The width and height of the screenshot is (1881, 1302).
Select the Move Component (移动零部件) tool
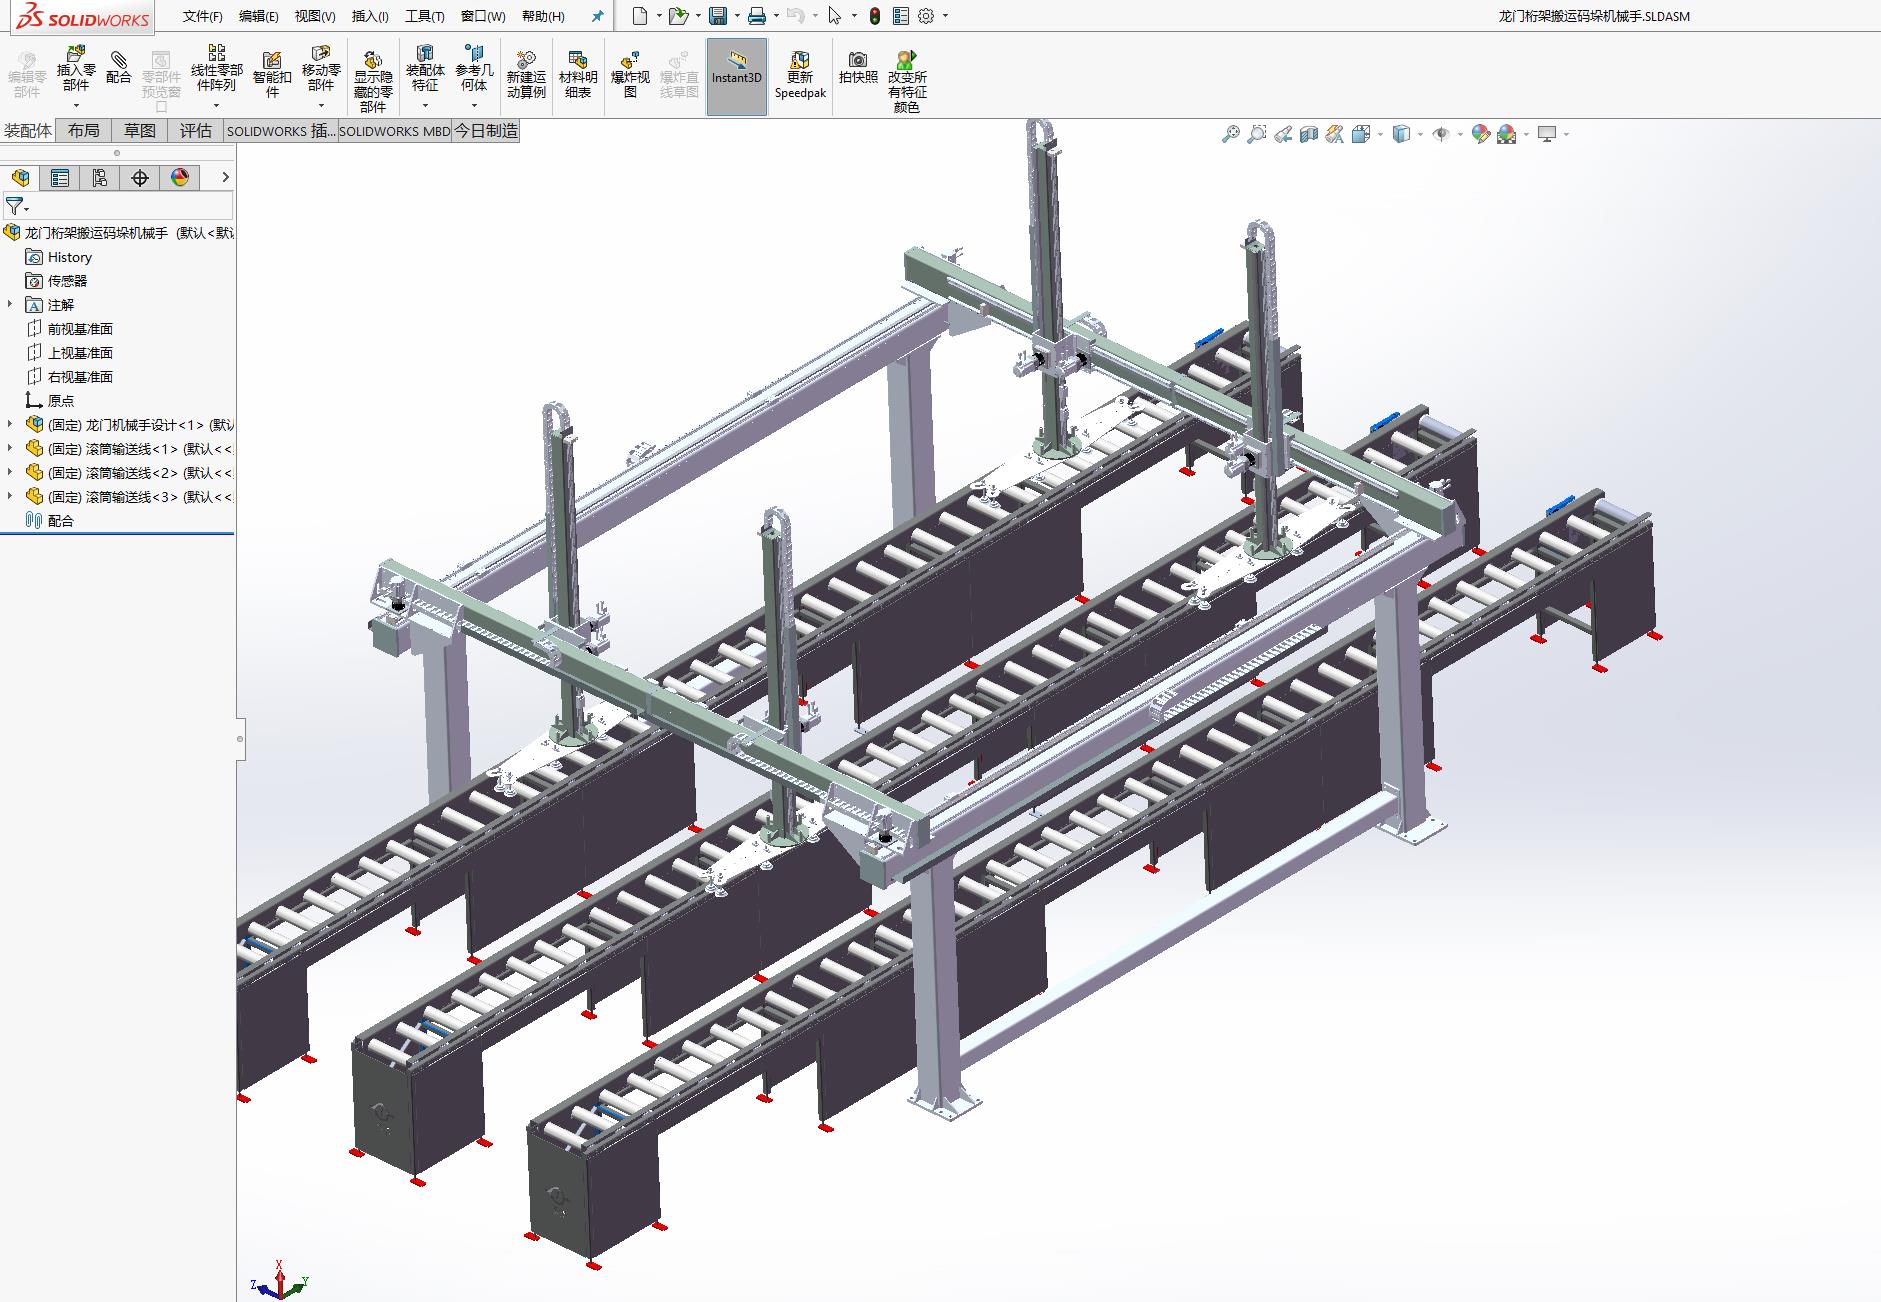pos(321,67)
